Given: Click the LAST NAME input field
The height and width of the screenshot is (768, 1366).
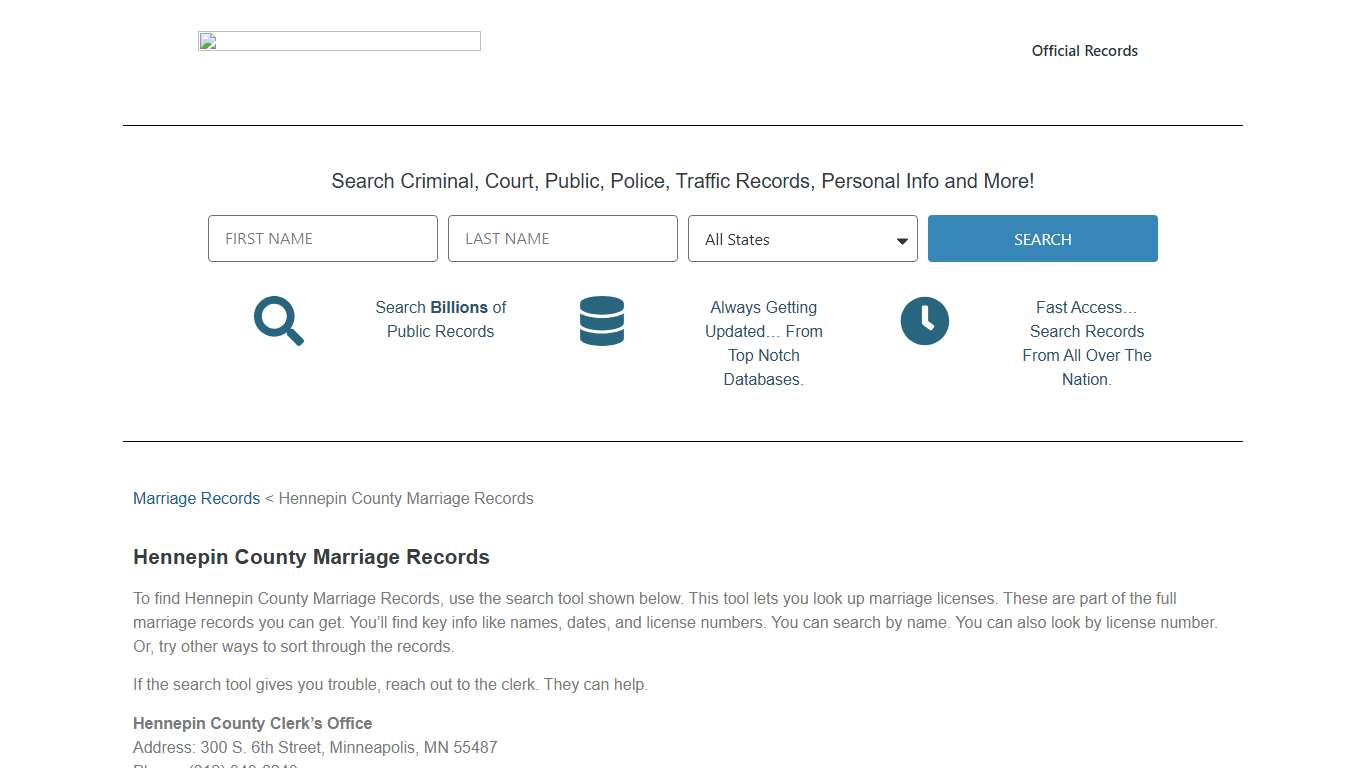Looking at the screenshot, I should pyautogui.click(x=562, y=238).
